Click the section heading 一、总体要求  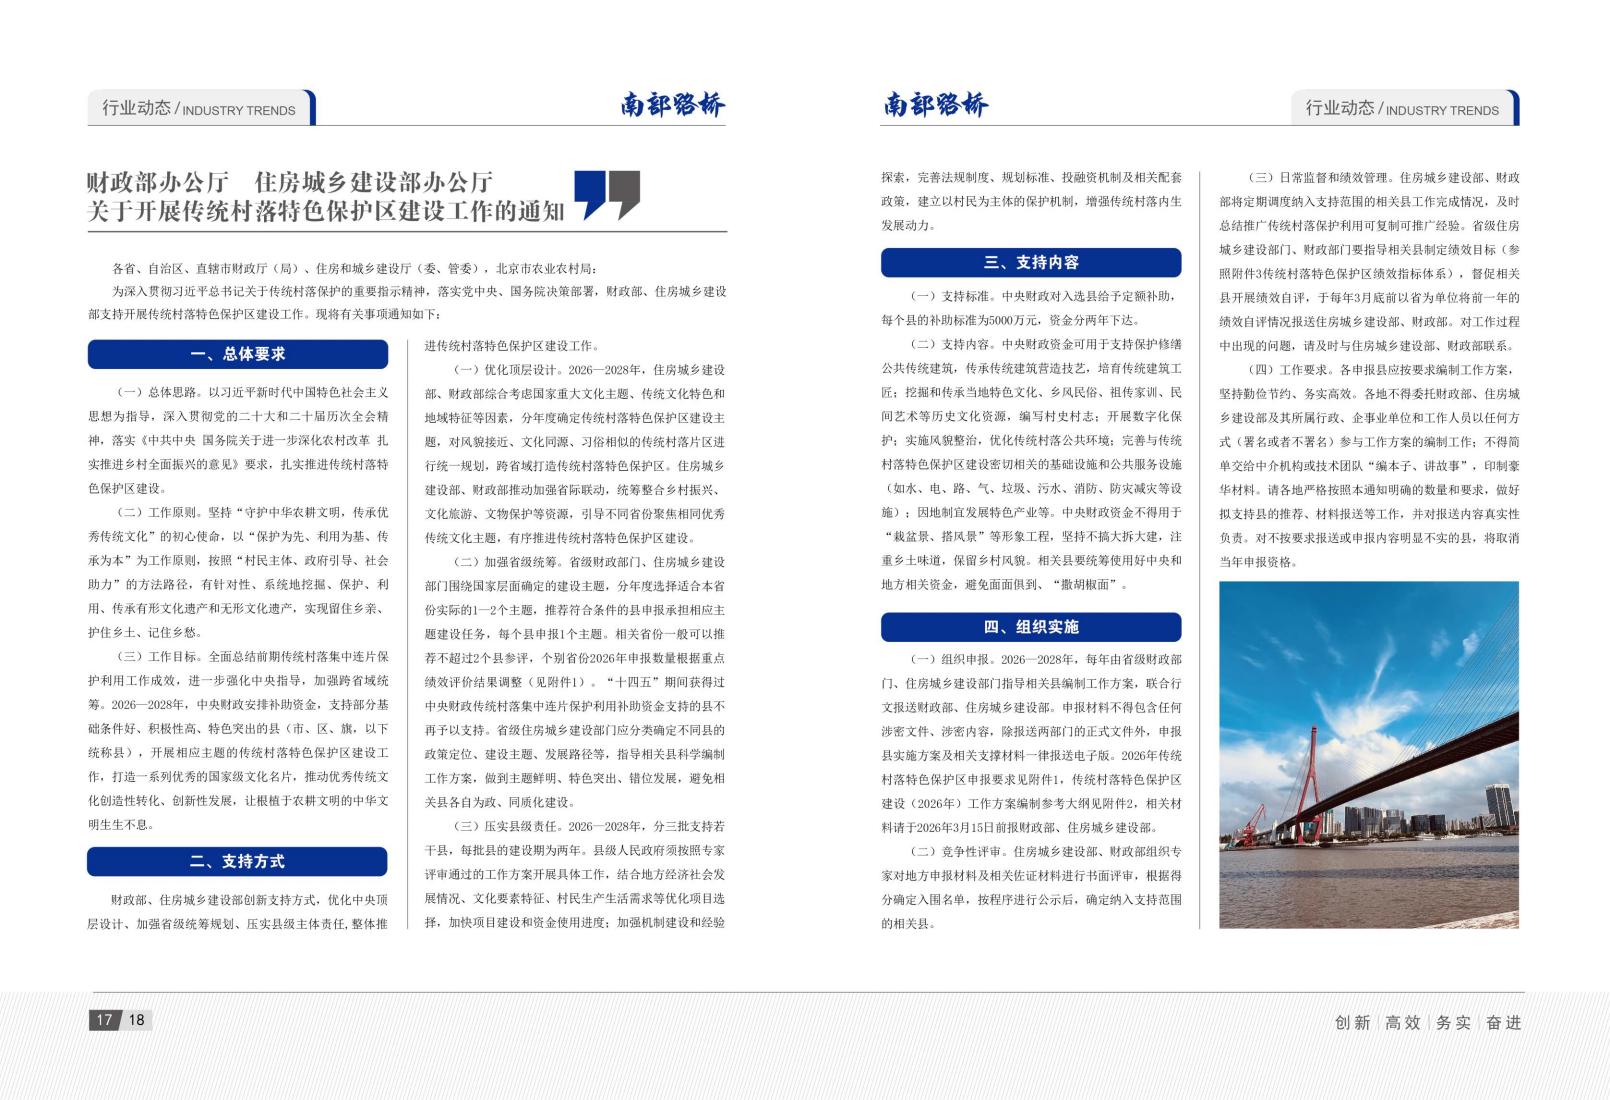tap(238, 354)
